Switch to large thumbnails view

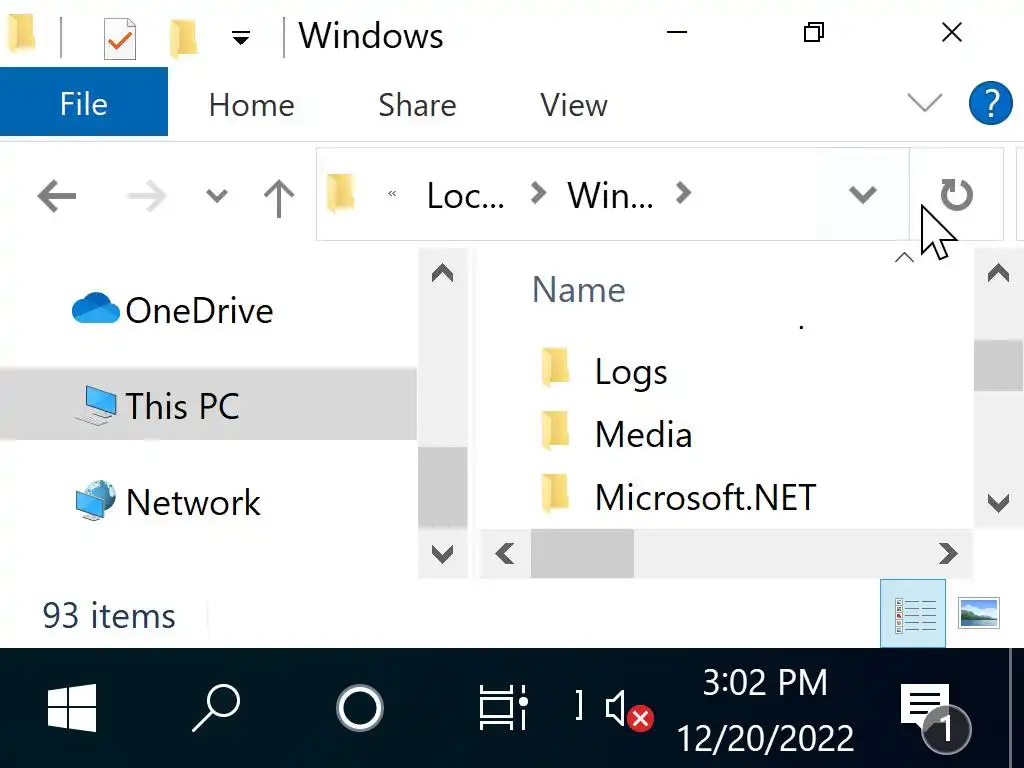pos(979,614)
